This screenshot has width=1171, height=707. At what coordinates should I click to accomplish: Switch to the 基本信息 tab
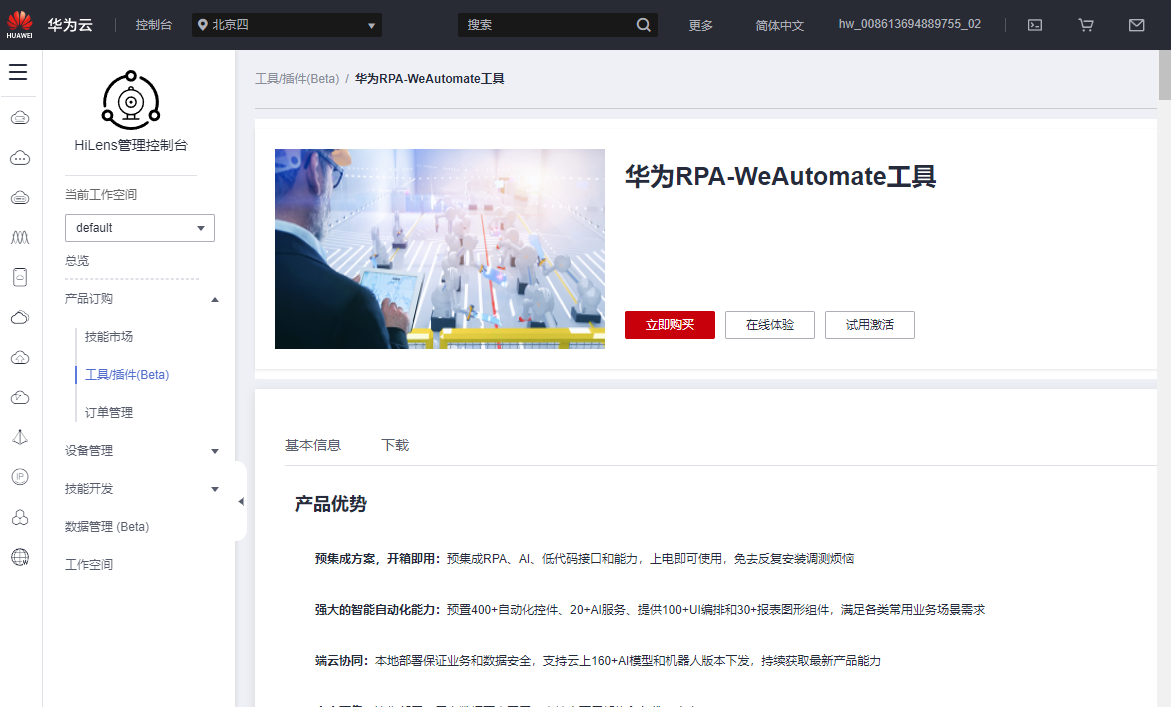point(313,445)
